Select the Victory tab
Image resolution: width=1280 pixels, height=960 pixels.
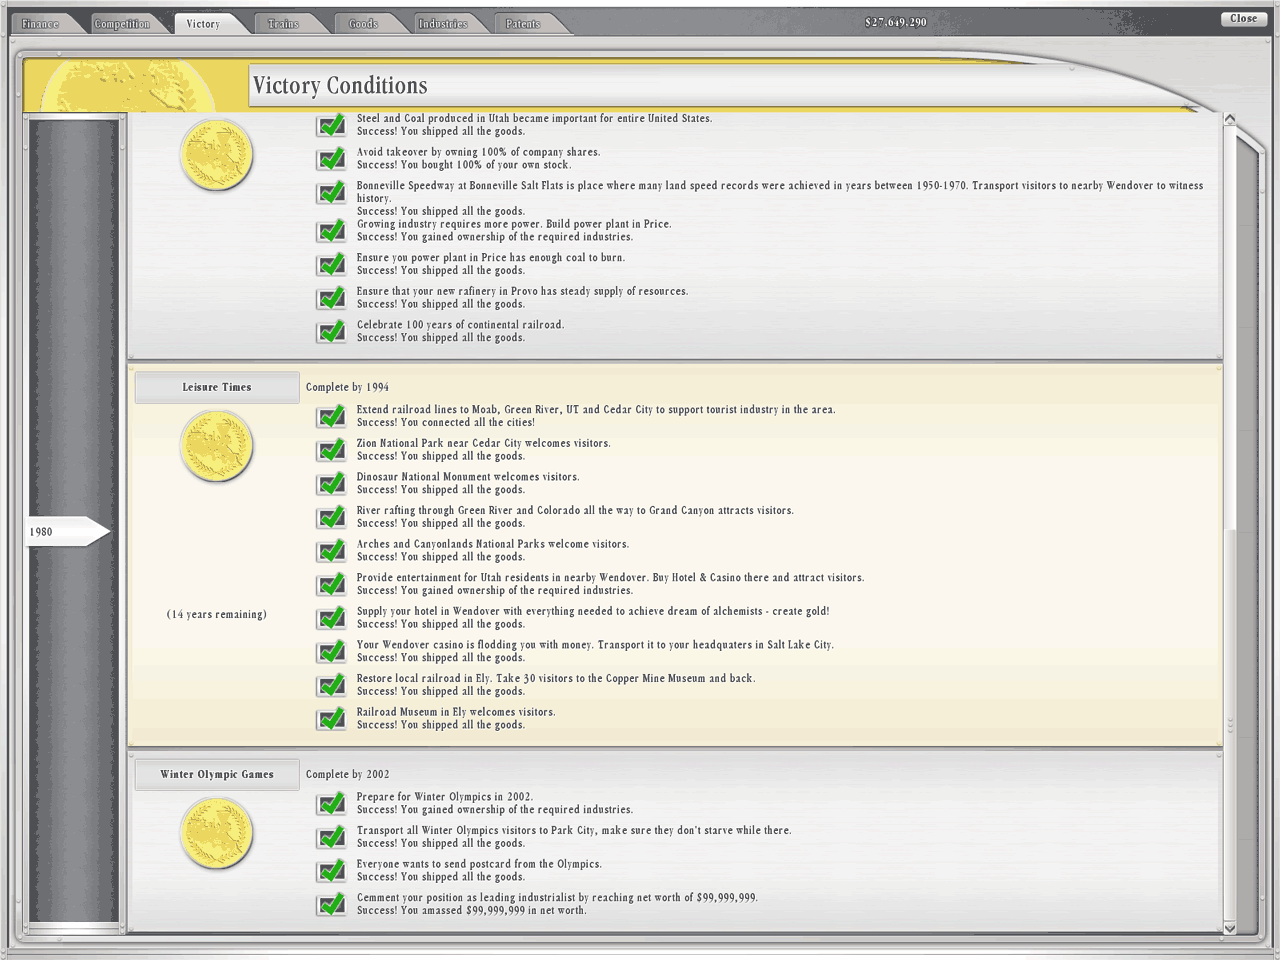(203, 23)
